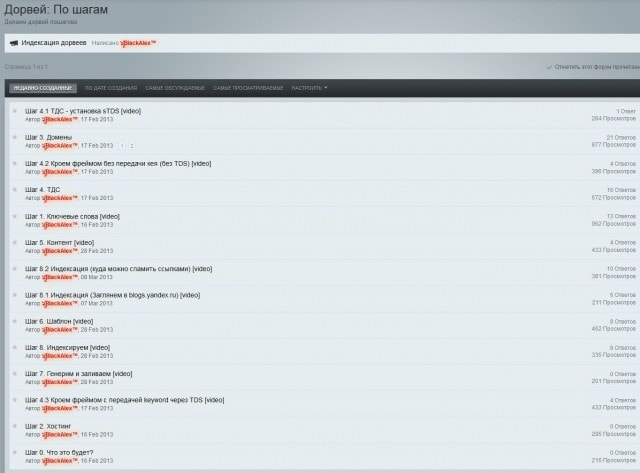The height and width of the screenshot is (473, 640).
Task: Click star icon beside 'Шаг 4. ТДС' topic
Action: 15,189
